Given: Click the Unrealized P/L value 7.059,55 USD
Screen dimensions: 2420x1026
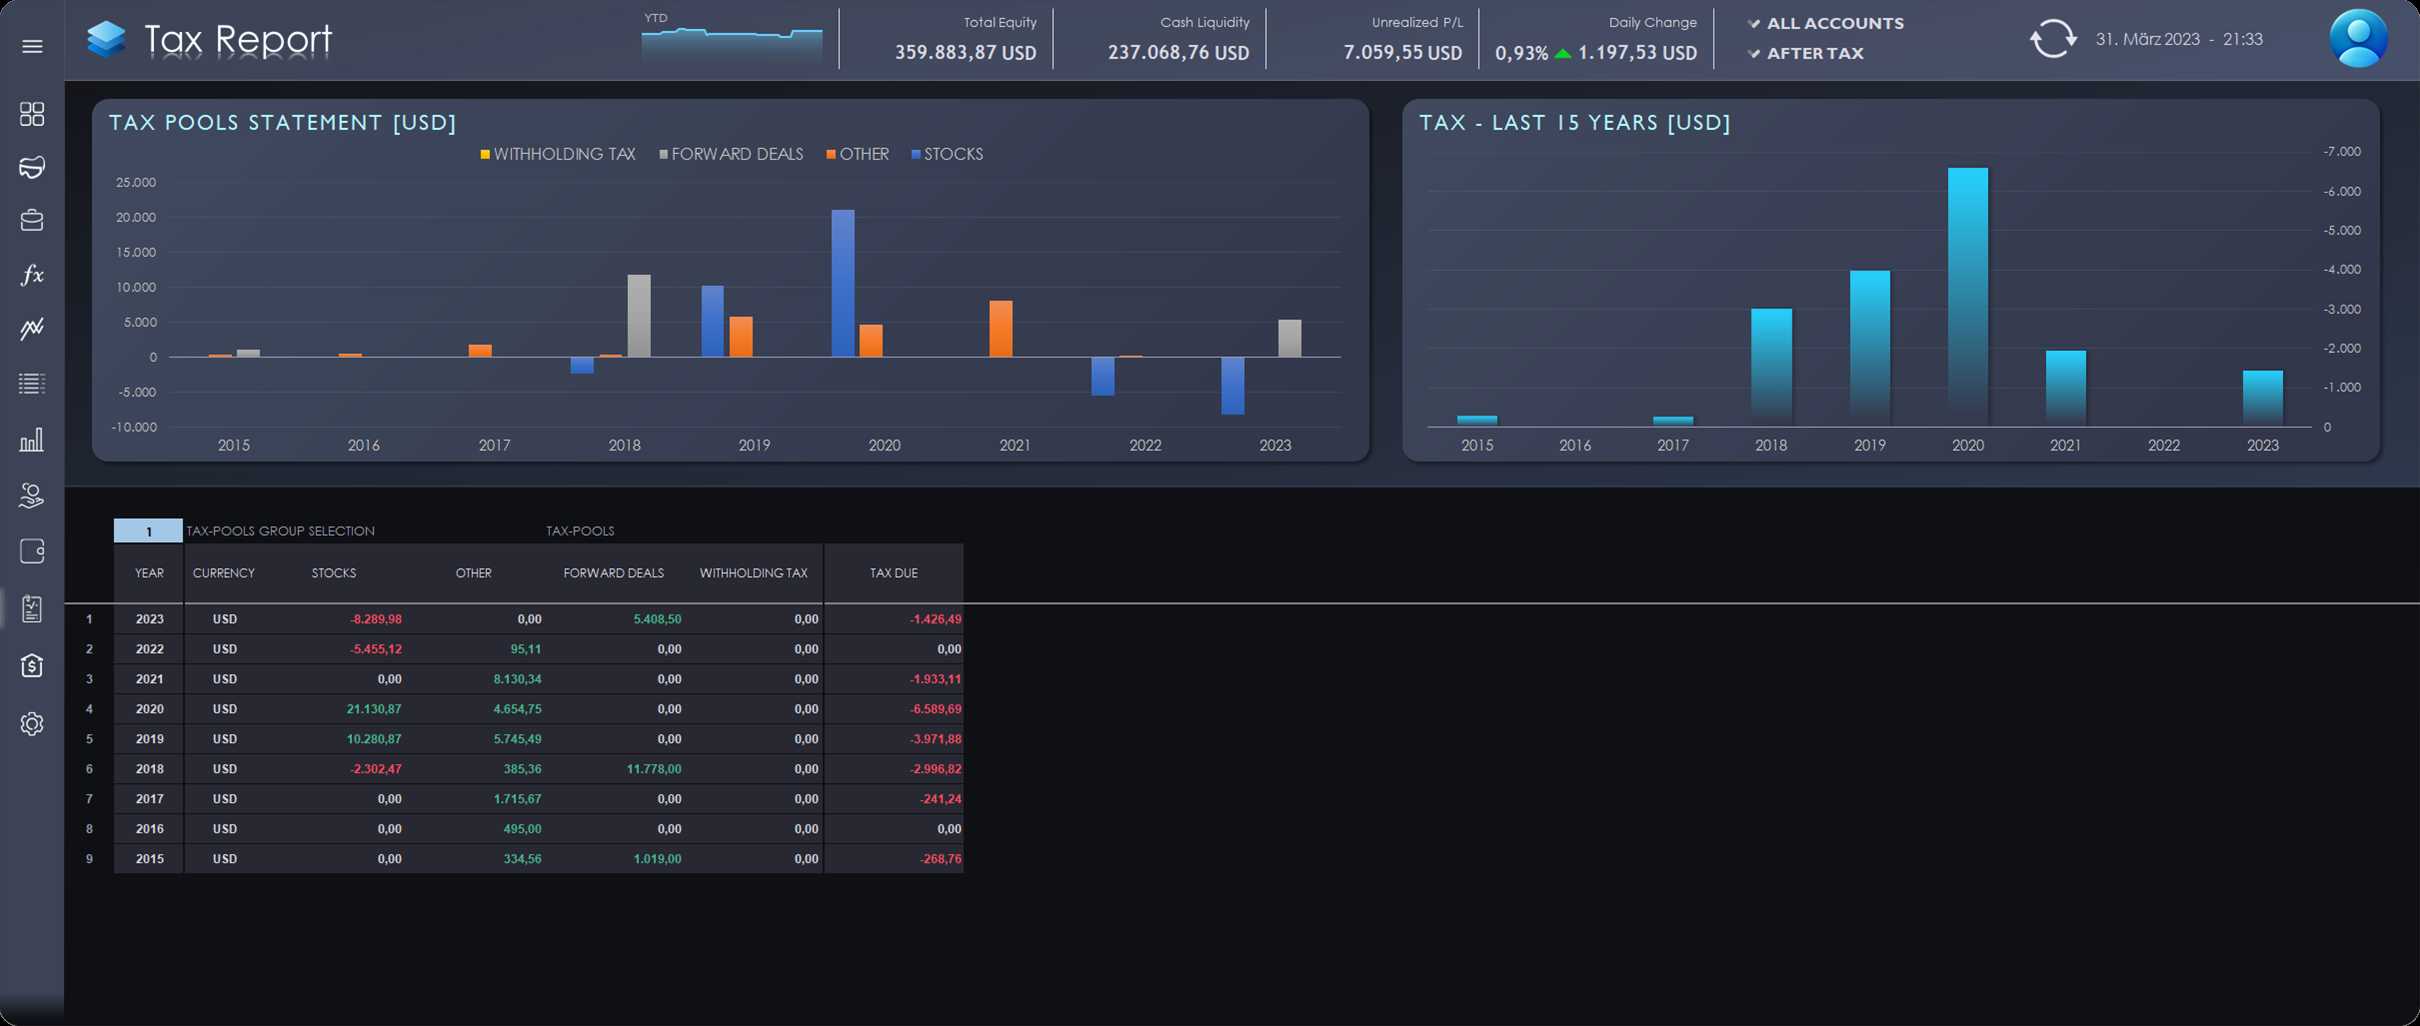Looking at the screenshot, I should coord(1402,53).
